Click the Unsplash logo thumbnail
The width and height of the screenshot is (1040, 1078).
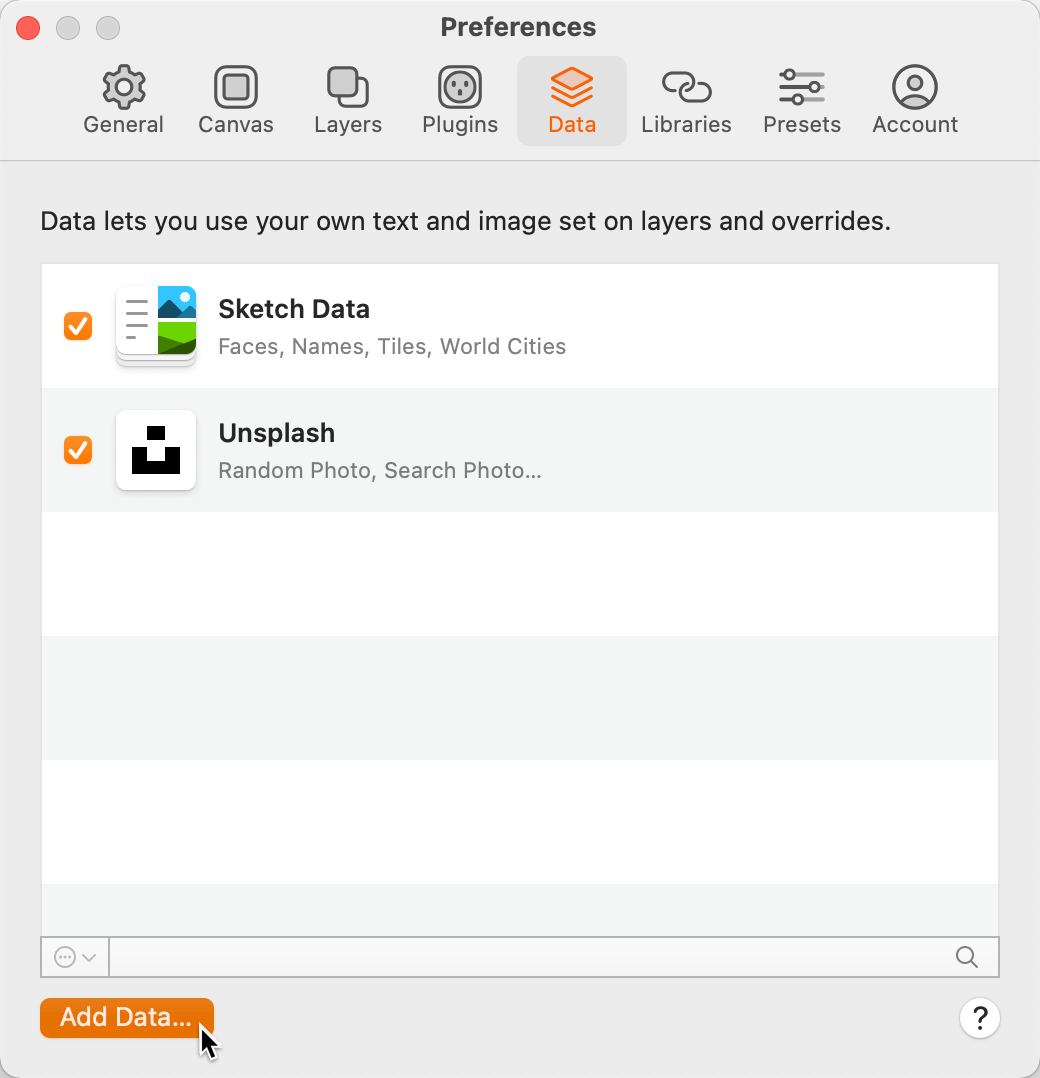click(x=156, y=450)
